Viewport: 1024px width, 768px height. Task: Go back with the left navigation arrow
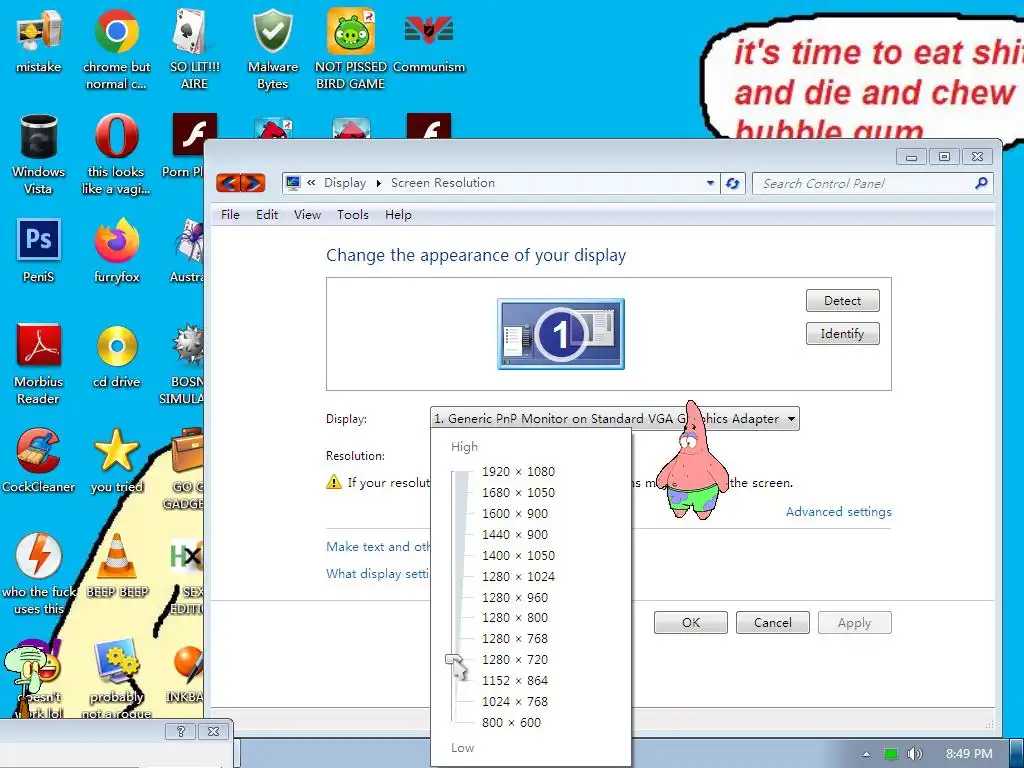(229, 183)
